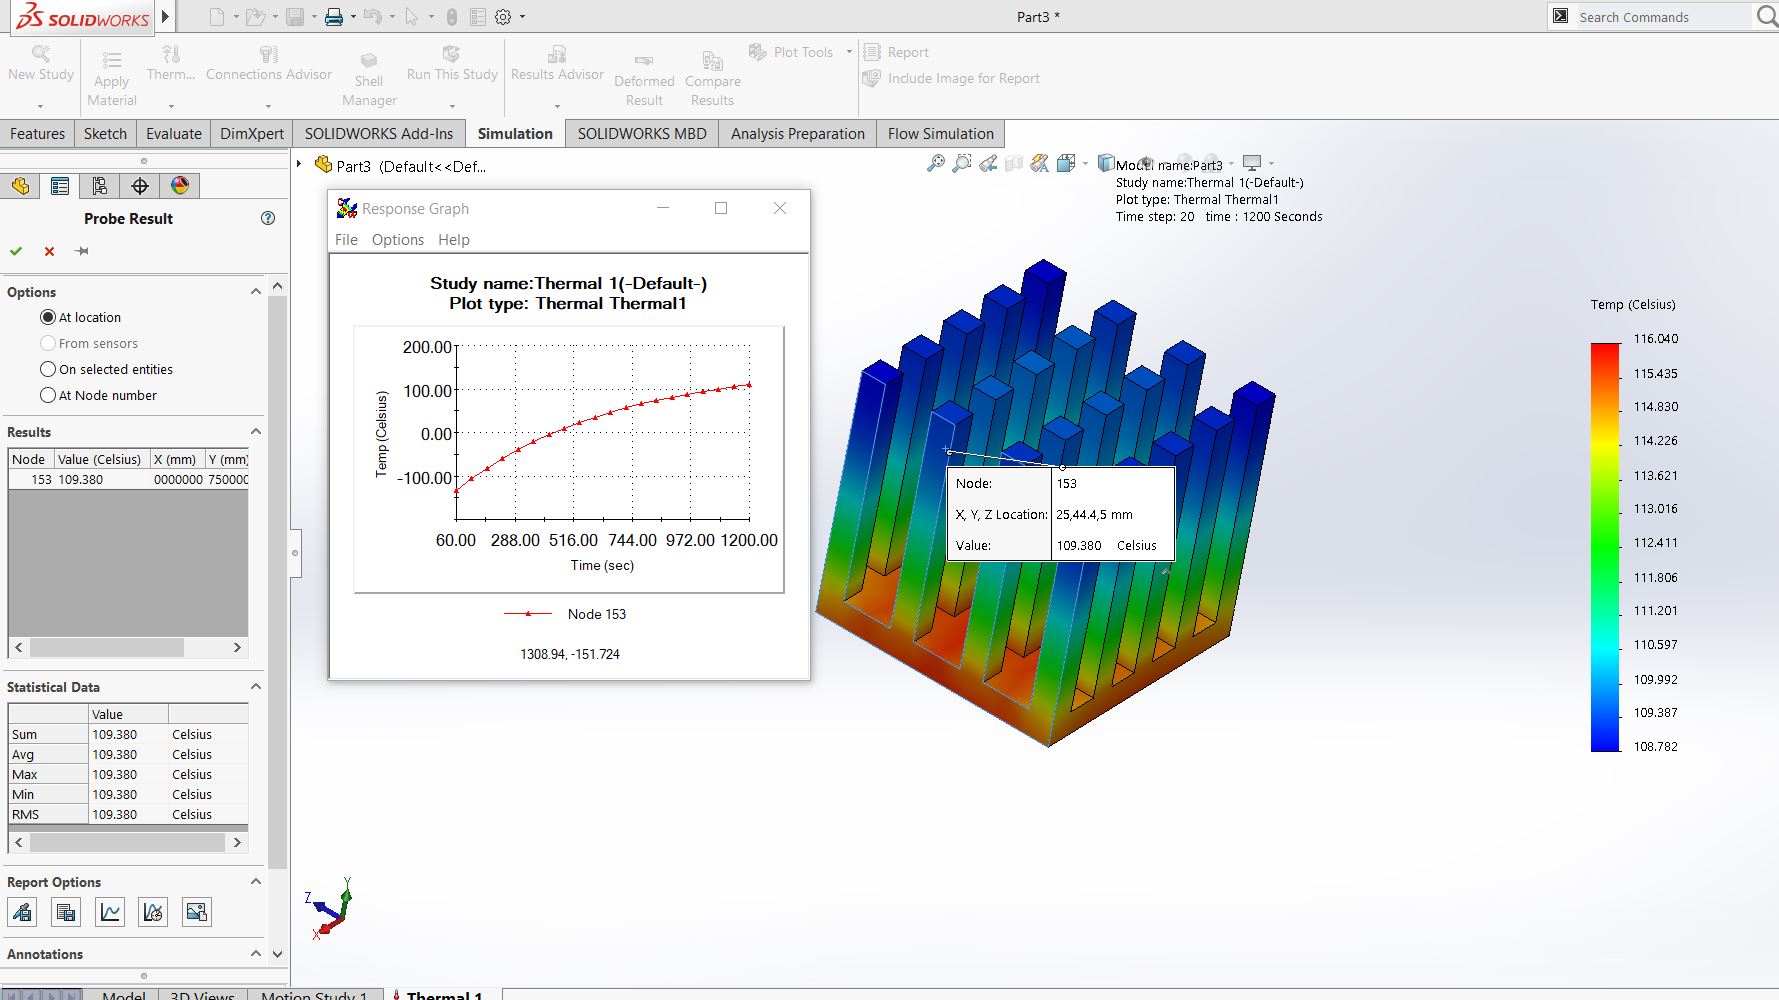This screenshot has width=1779, height=1000.
Task: Switch to the Features tab
Action: point(37,134)
